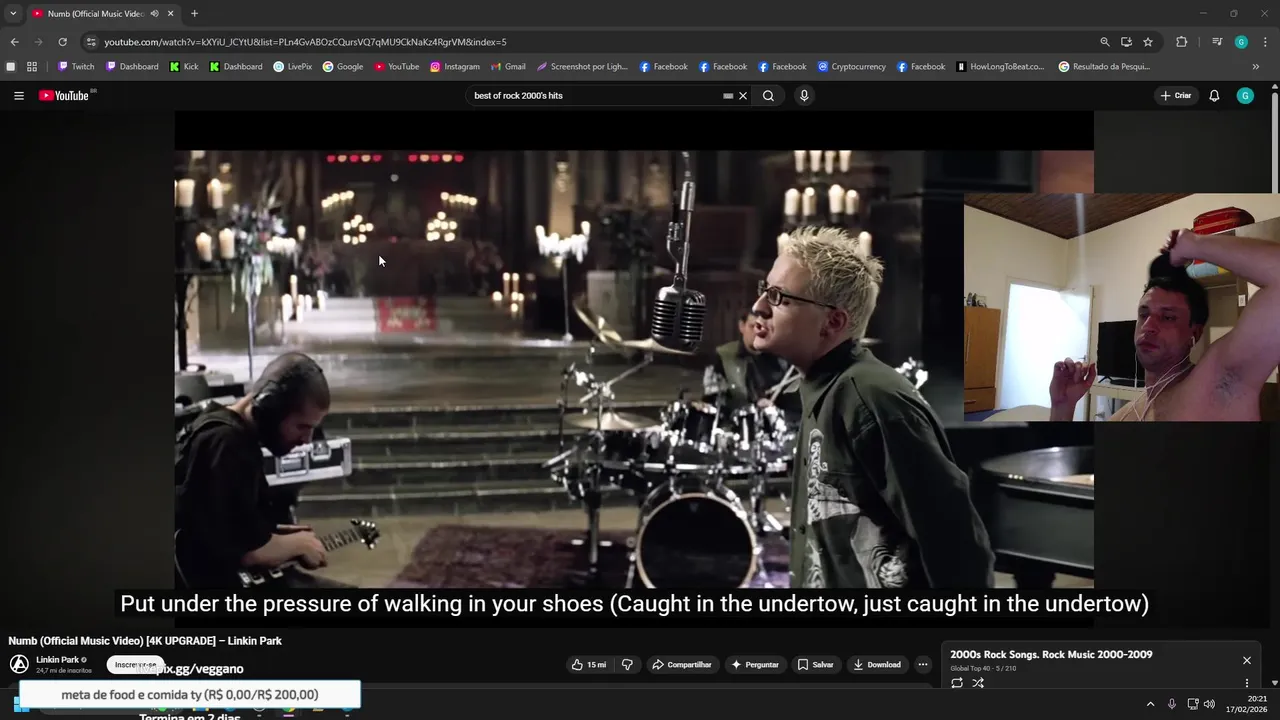The height and width of the screenshot is (720, 1280).
Task: Toggle playlist shuffle
Action: [x=978, y=683]
